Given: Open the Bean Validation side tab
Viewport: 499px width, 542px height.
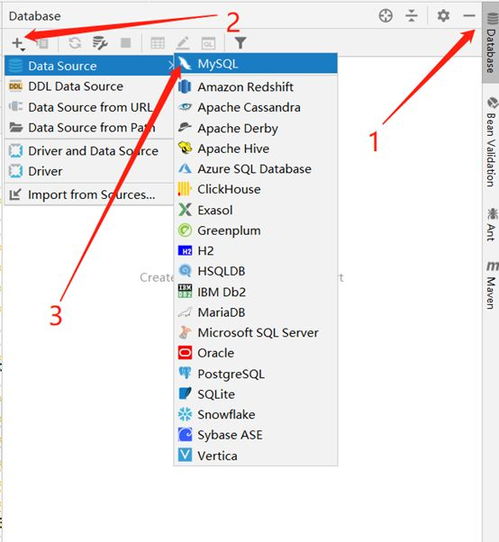Looking at the screenshot, I should coord(491,142).
